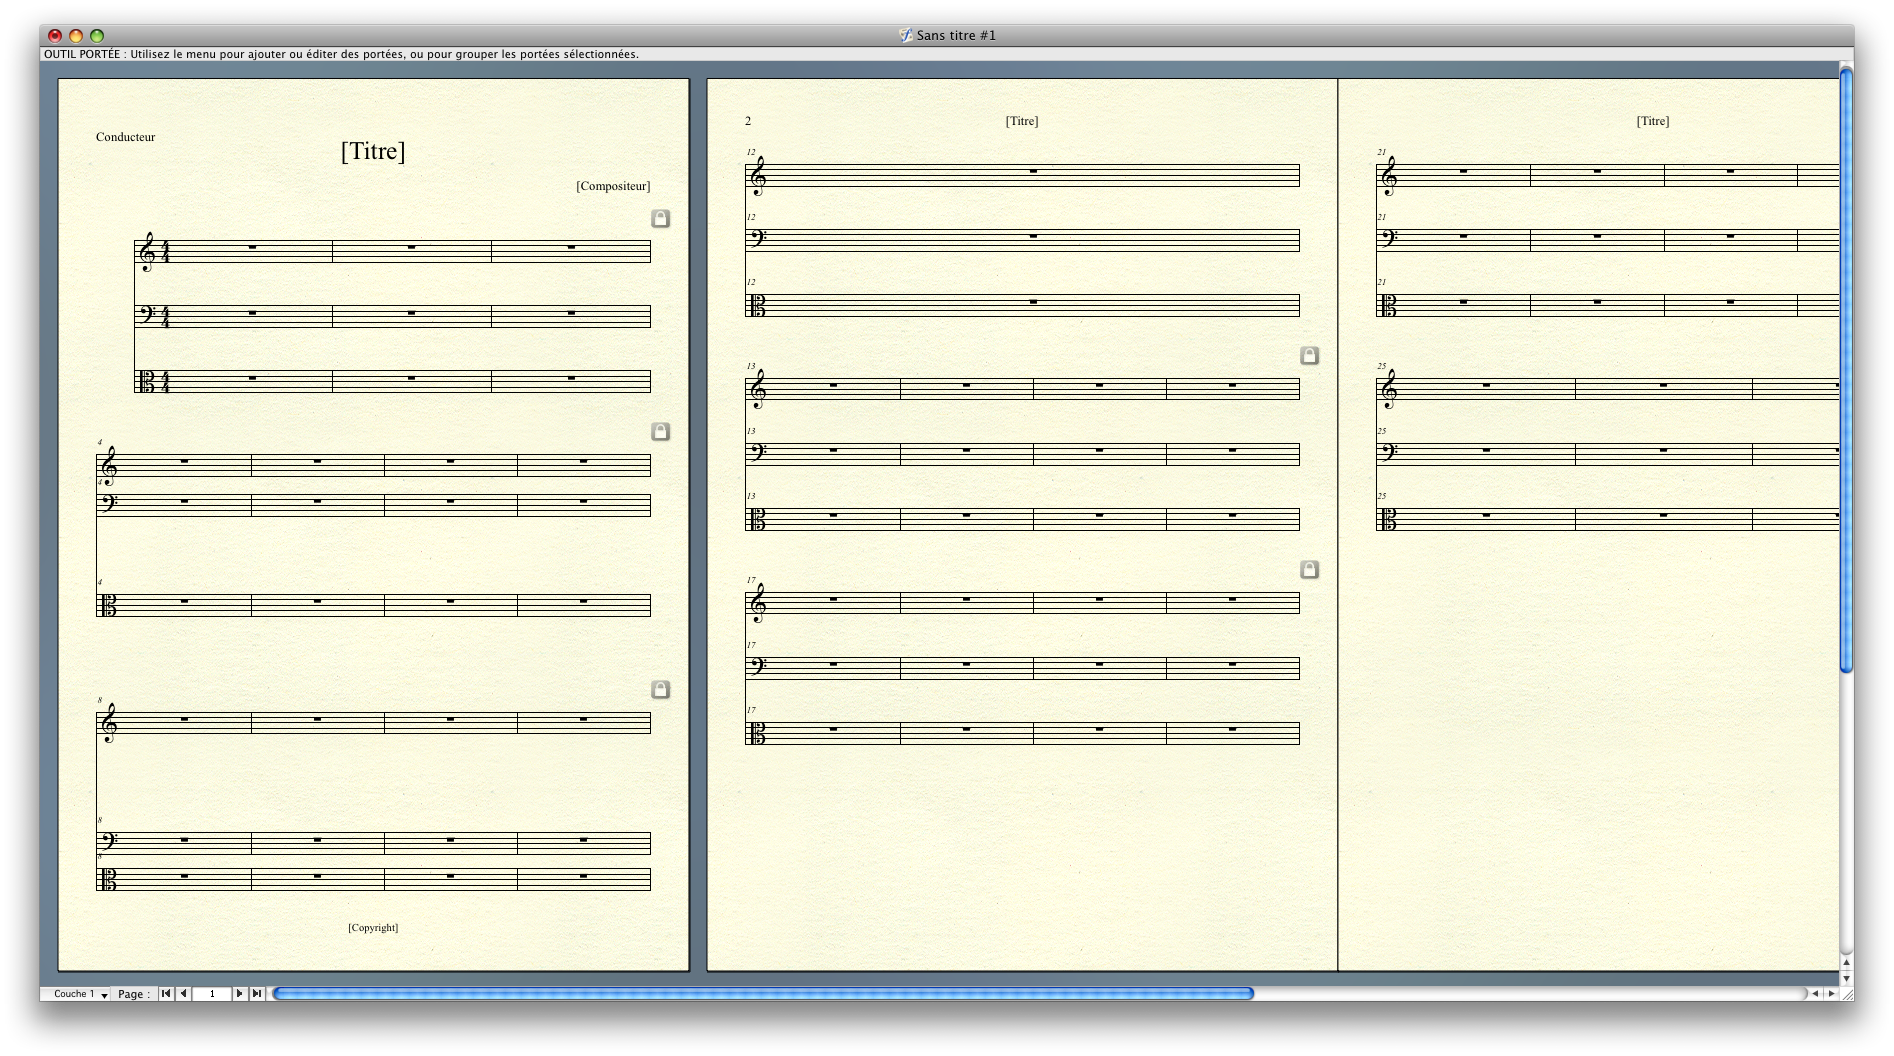
Task: Click the [Compositeur] text block
Action: [x=613, y=186]
